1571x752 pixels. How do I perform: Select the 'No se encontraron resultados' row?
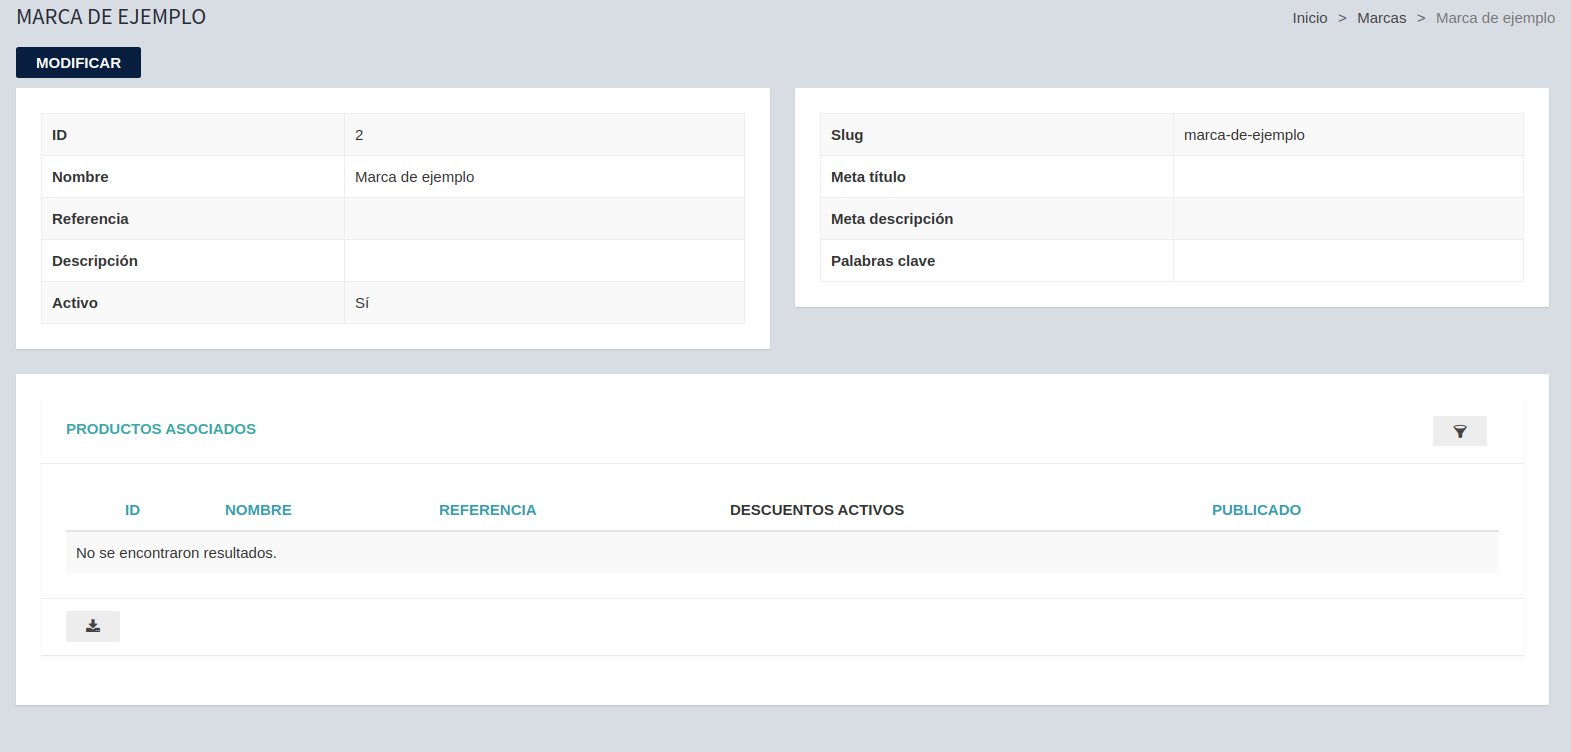pyautogui.click(x=176, y=553)
